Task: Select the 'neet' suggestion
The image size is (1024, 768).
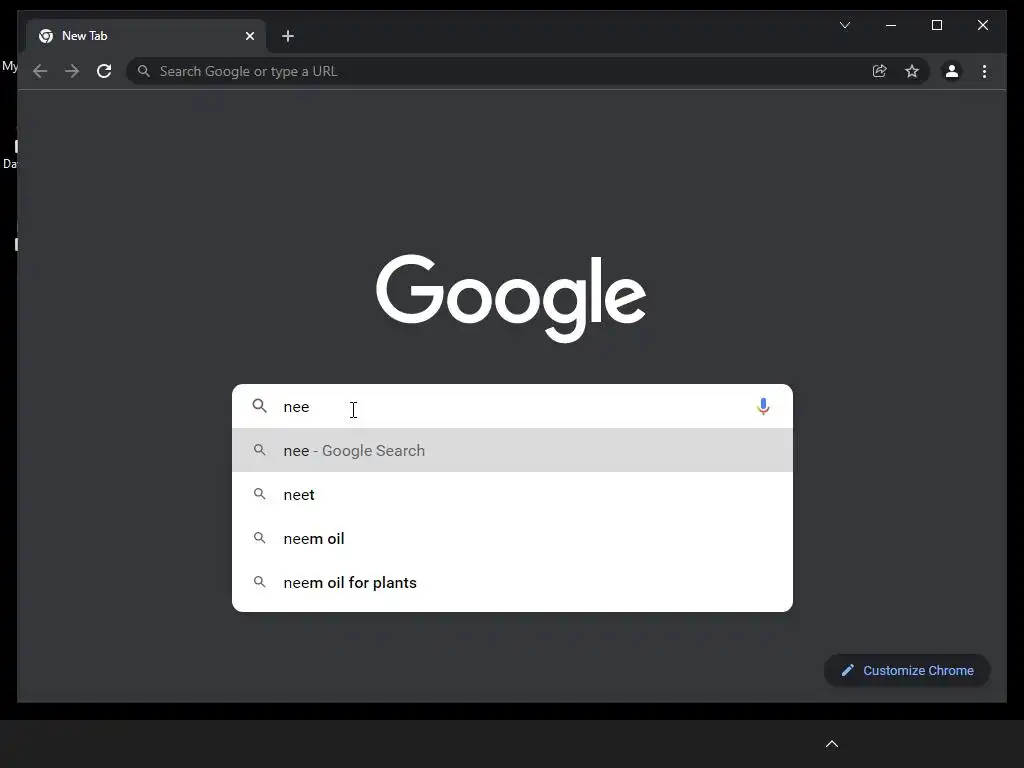Action: click(x=513, y=494)
